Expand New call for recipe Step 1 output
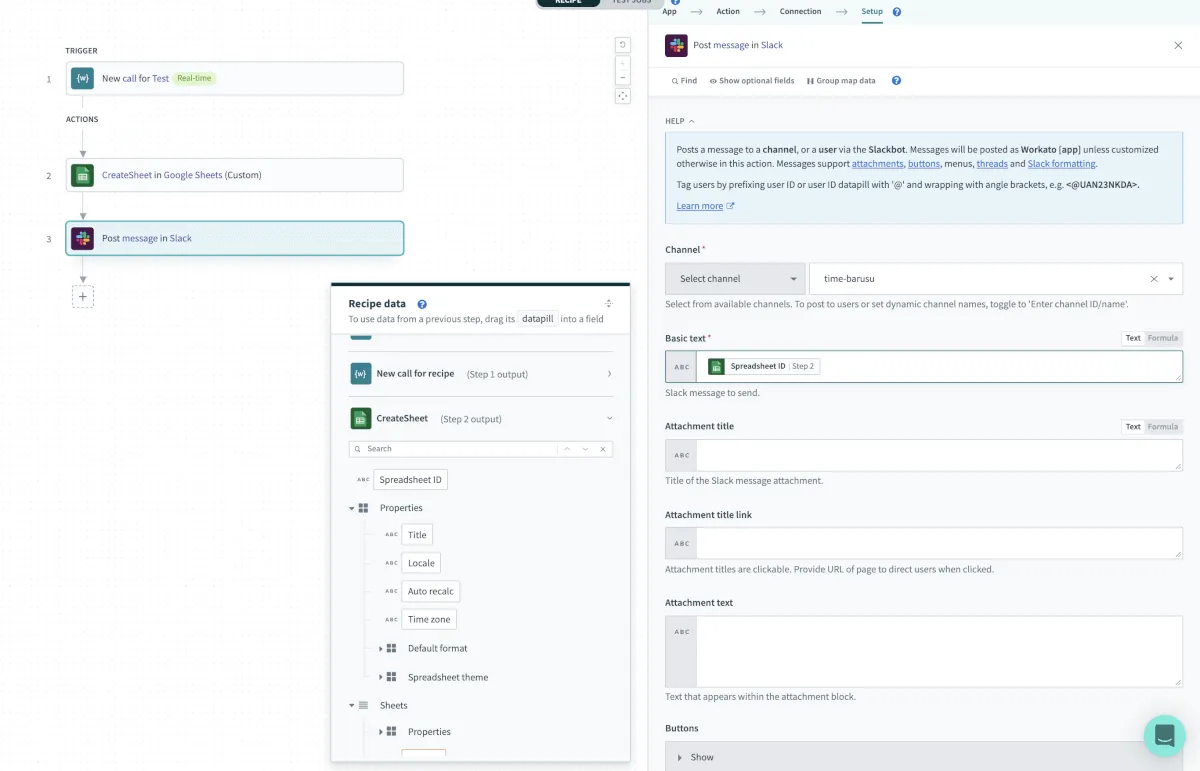Screen dimensions: 1200x771 [610, 374]
